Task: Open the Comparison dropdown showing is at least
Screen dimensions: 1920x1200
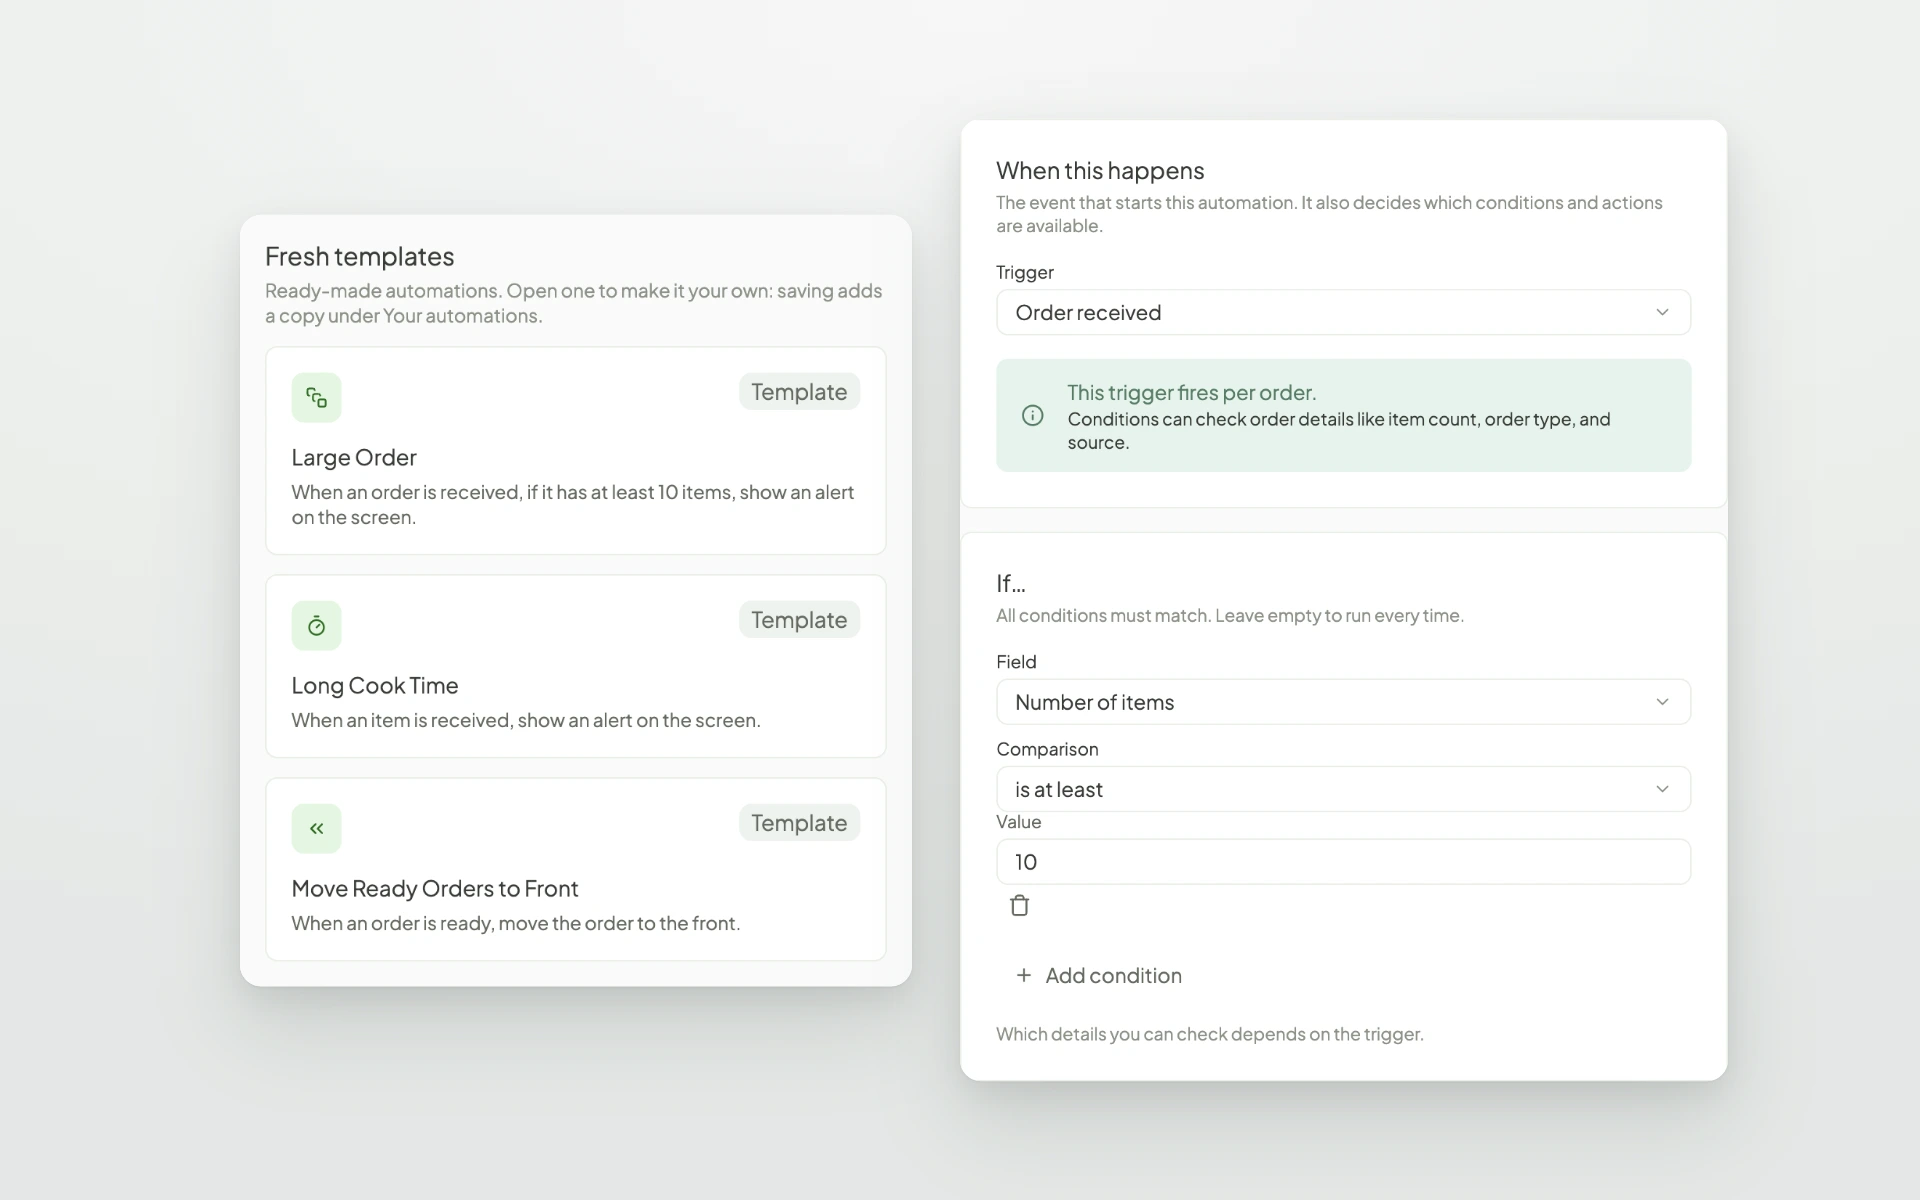Action: pyautogui.click(x=1343, y=789)
